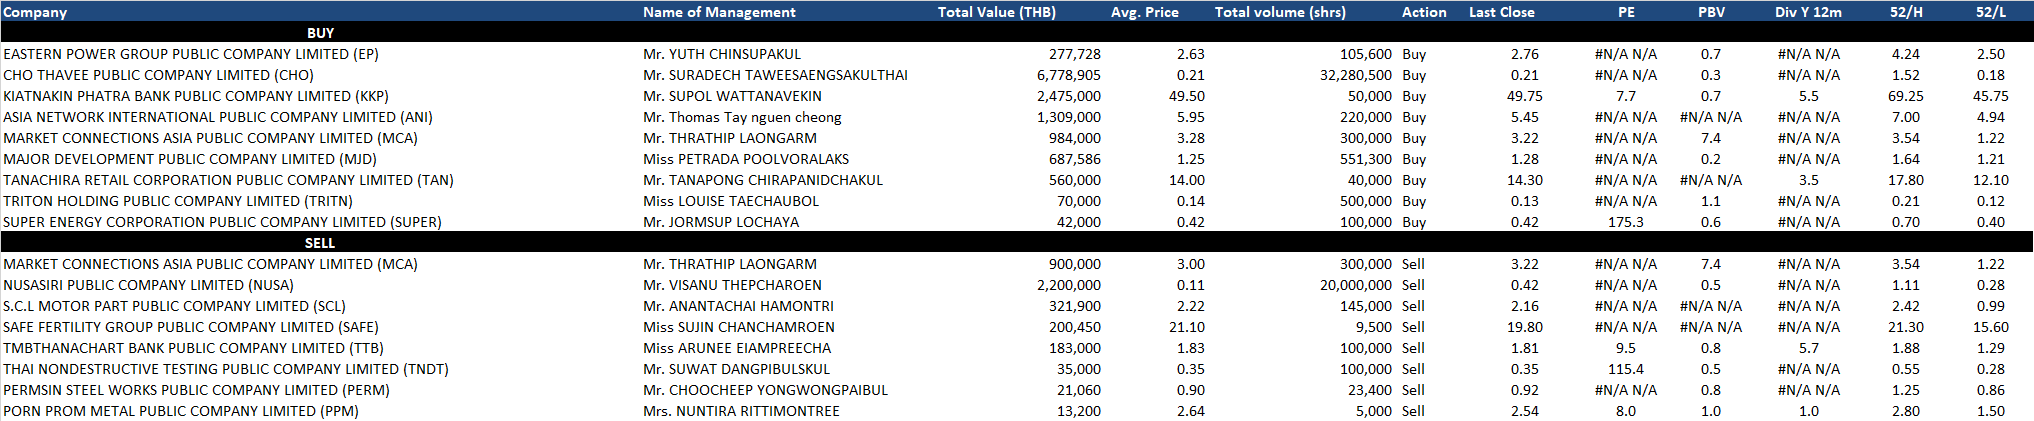Select Miss LOUISE TAECHAUBOL cell
The height and width of the screenshot is (421, 2034).
[x=731, y=201]
